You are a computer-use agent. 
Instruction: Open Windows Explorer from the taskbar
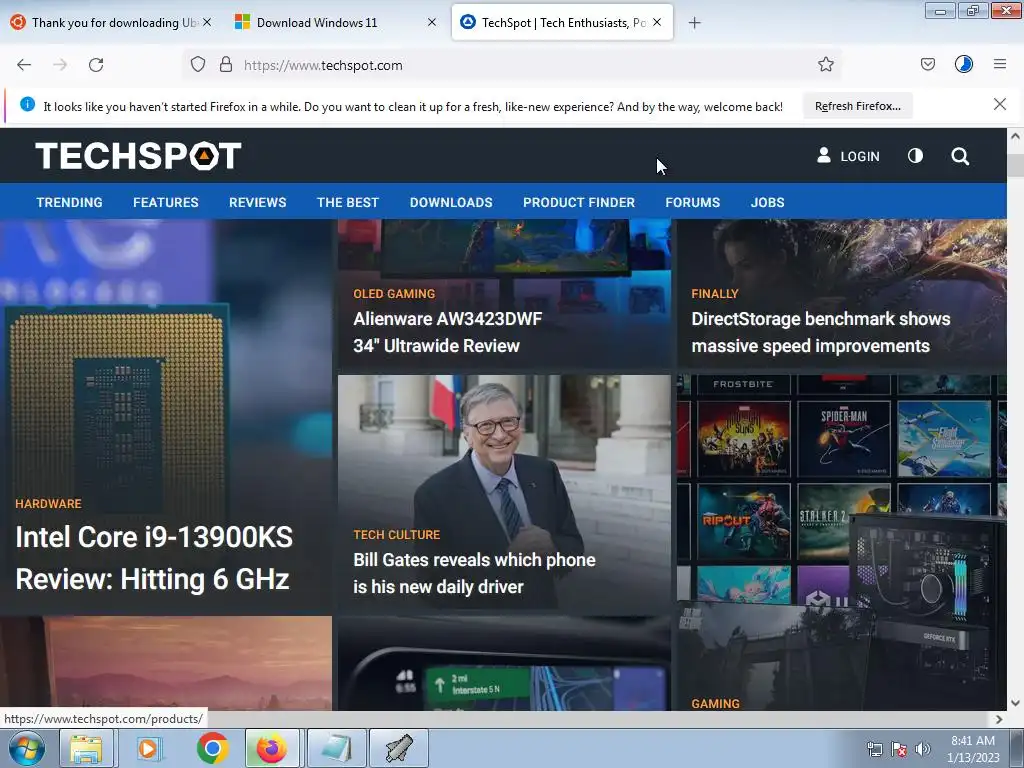86,748
